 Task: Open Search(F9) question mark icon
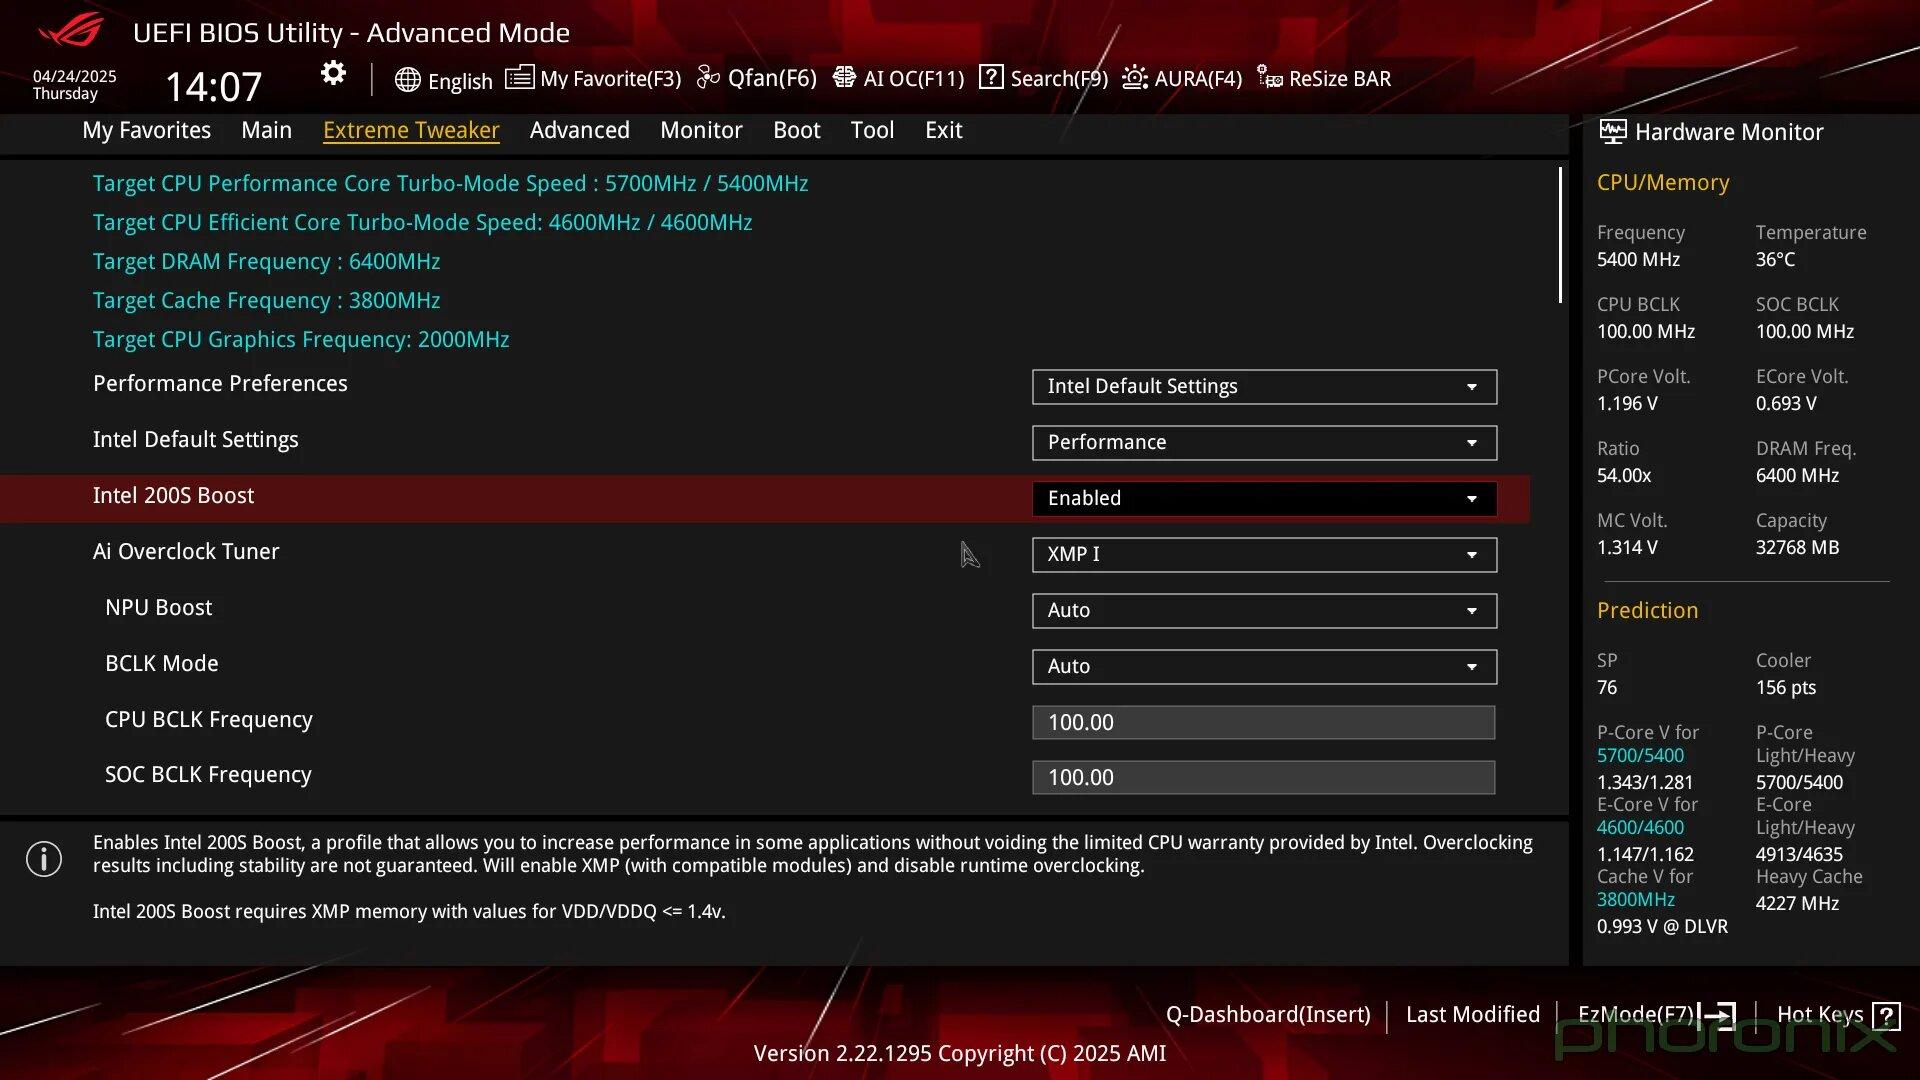click(990, 77)
